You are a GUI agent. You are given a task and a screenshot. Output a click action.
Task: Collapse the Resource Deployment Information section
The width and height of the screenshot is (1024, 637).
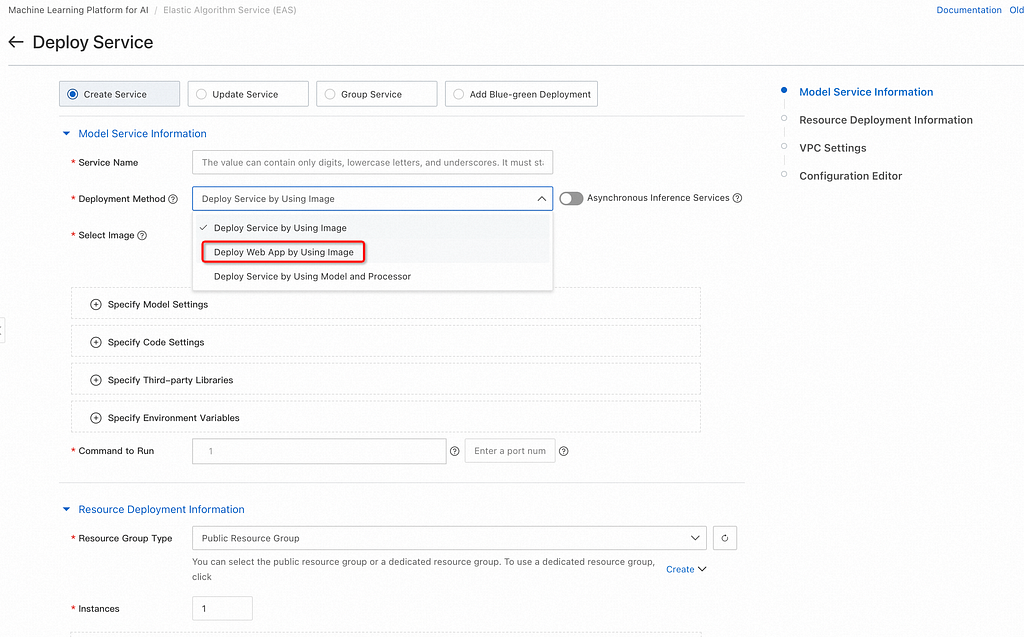(x=66, y=509)
